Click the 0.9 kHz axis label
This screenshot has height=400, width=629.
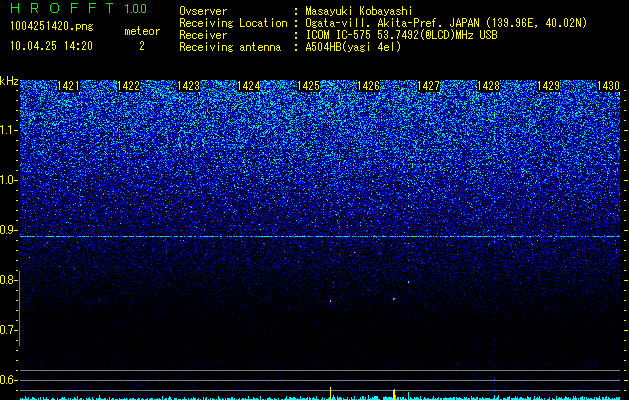(8, 230)
